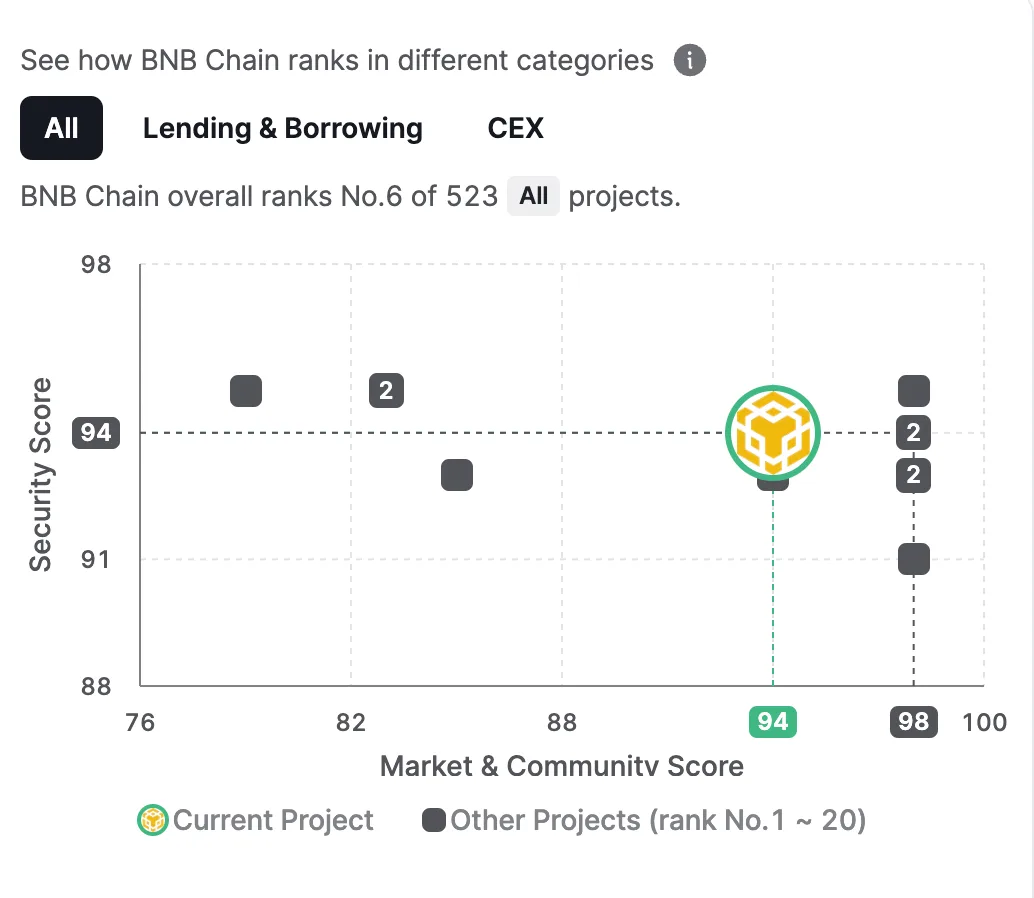Open the CEX category tab
The height and width of the screenshot is (898, 1034).
click(516, 128)
